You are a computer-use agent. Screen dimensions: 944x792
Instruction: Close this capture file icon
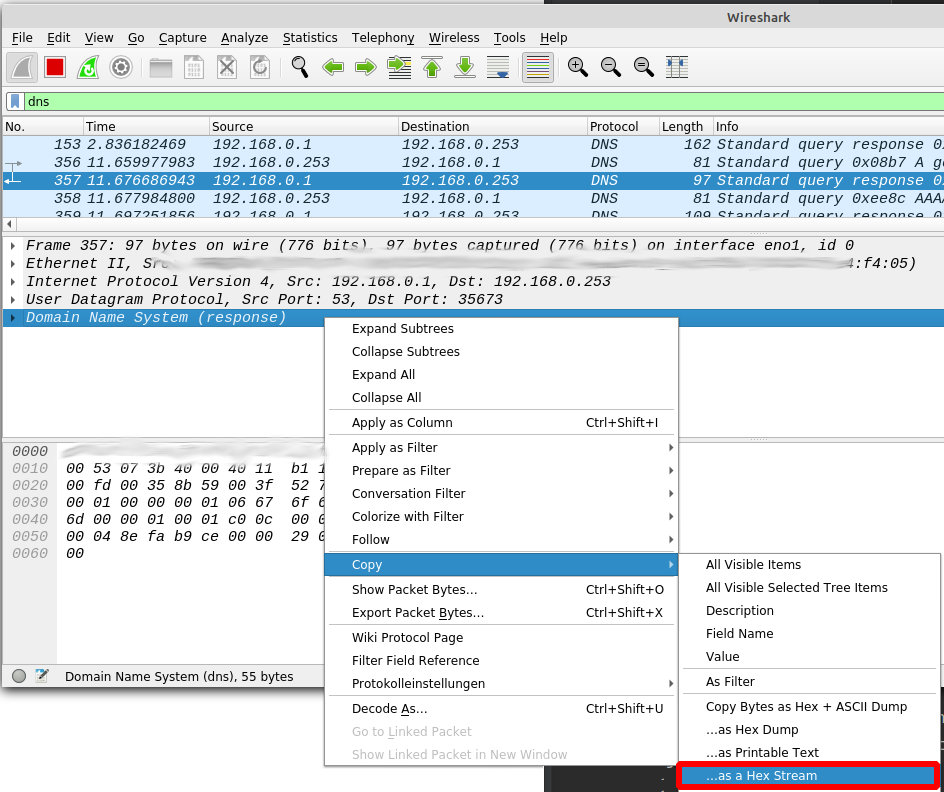[227, 67]
